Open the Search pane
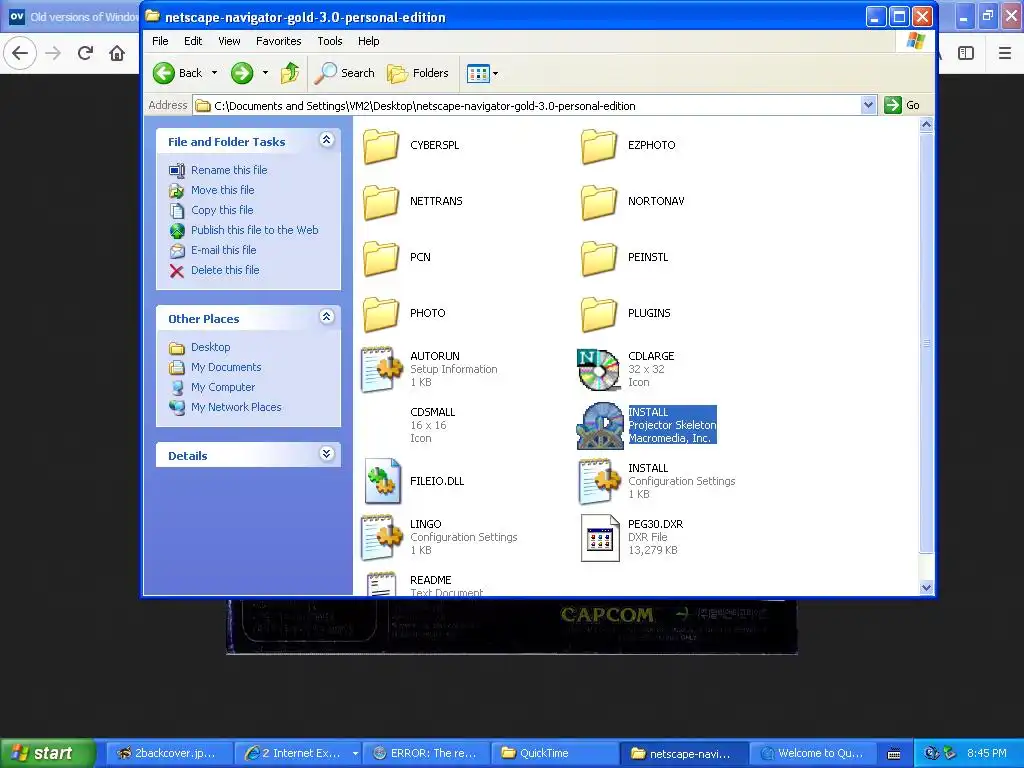The height and width of the screenshot is (768, 1024). tap(344, 73)
